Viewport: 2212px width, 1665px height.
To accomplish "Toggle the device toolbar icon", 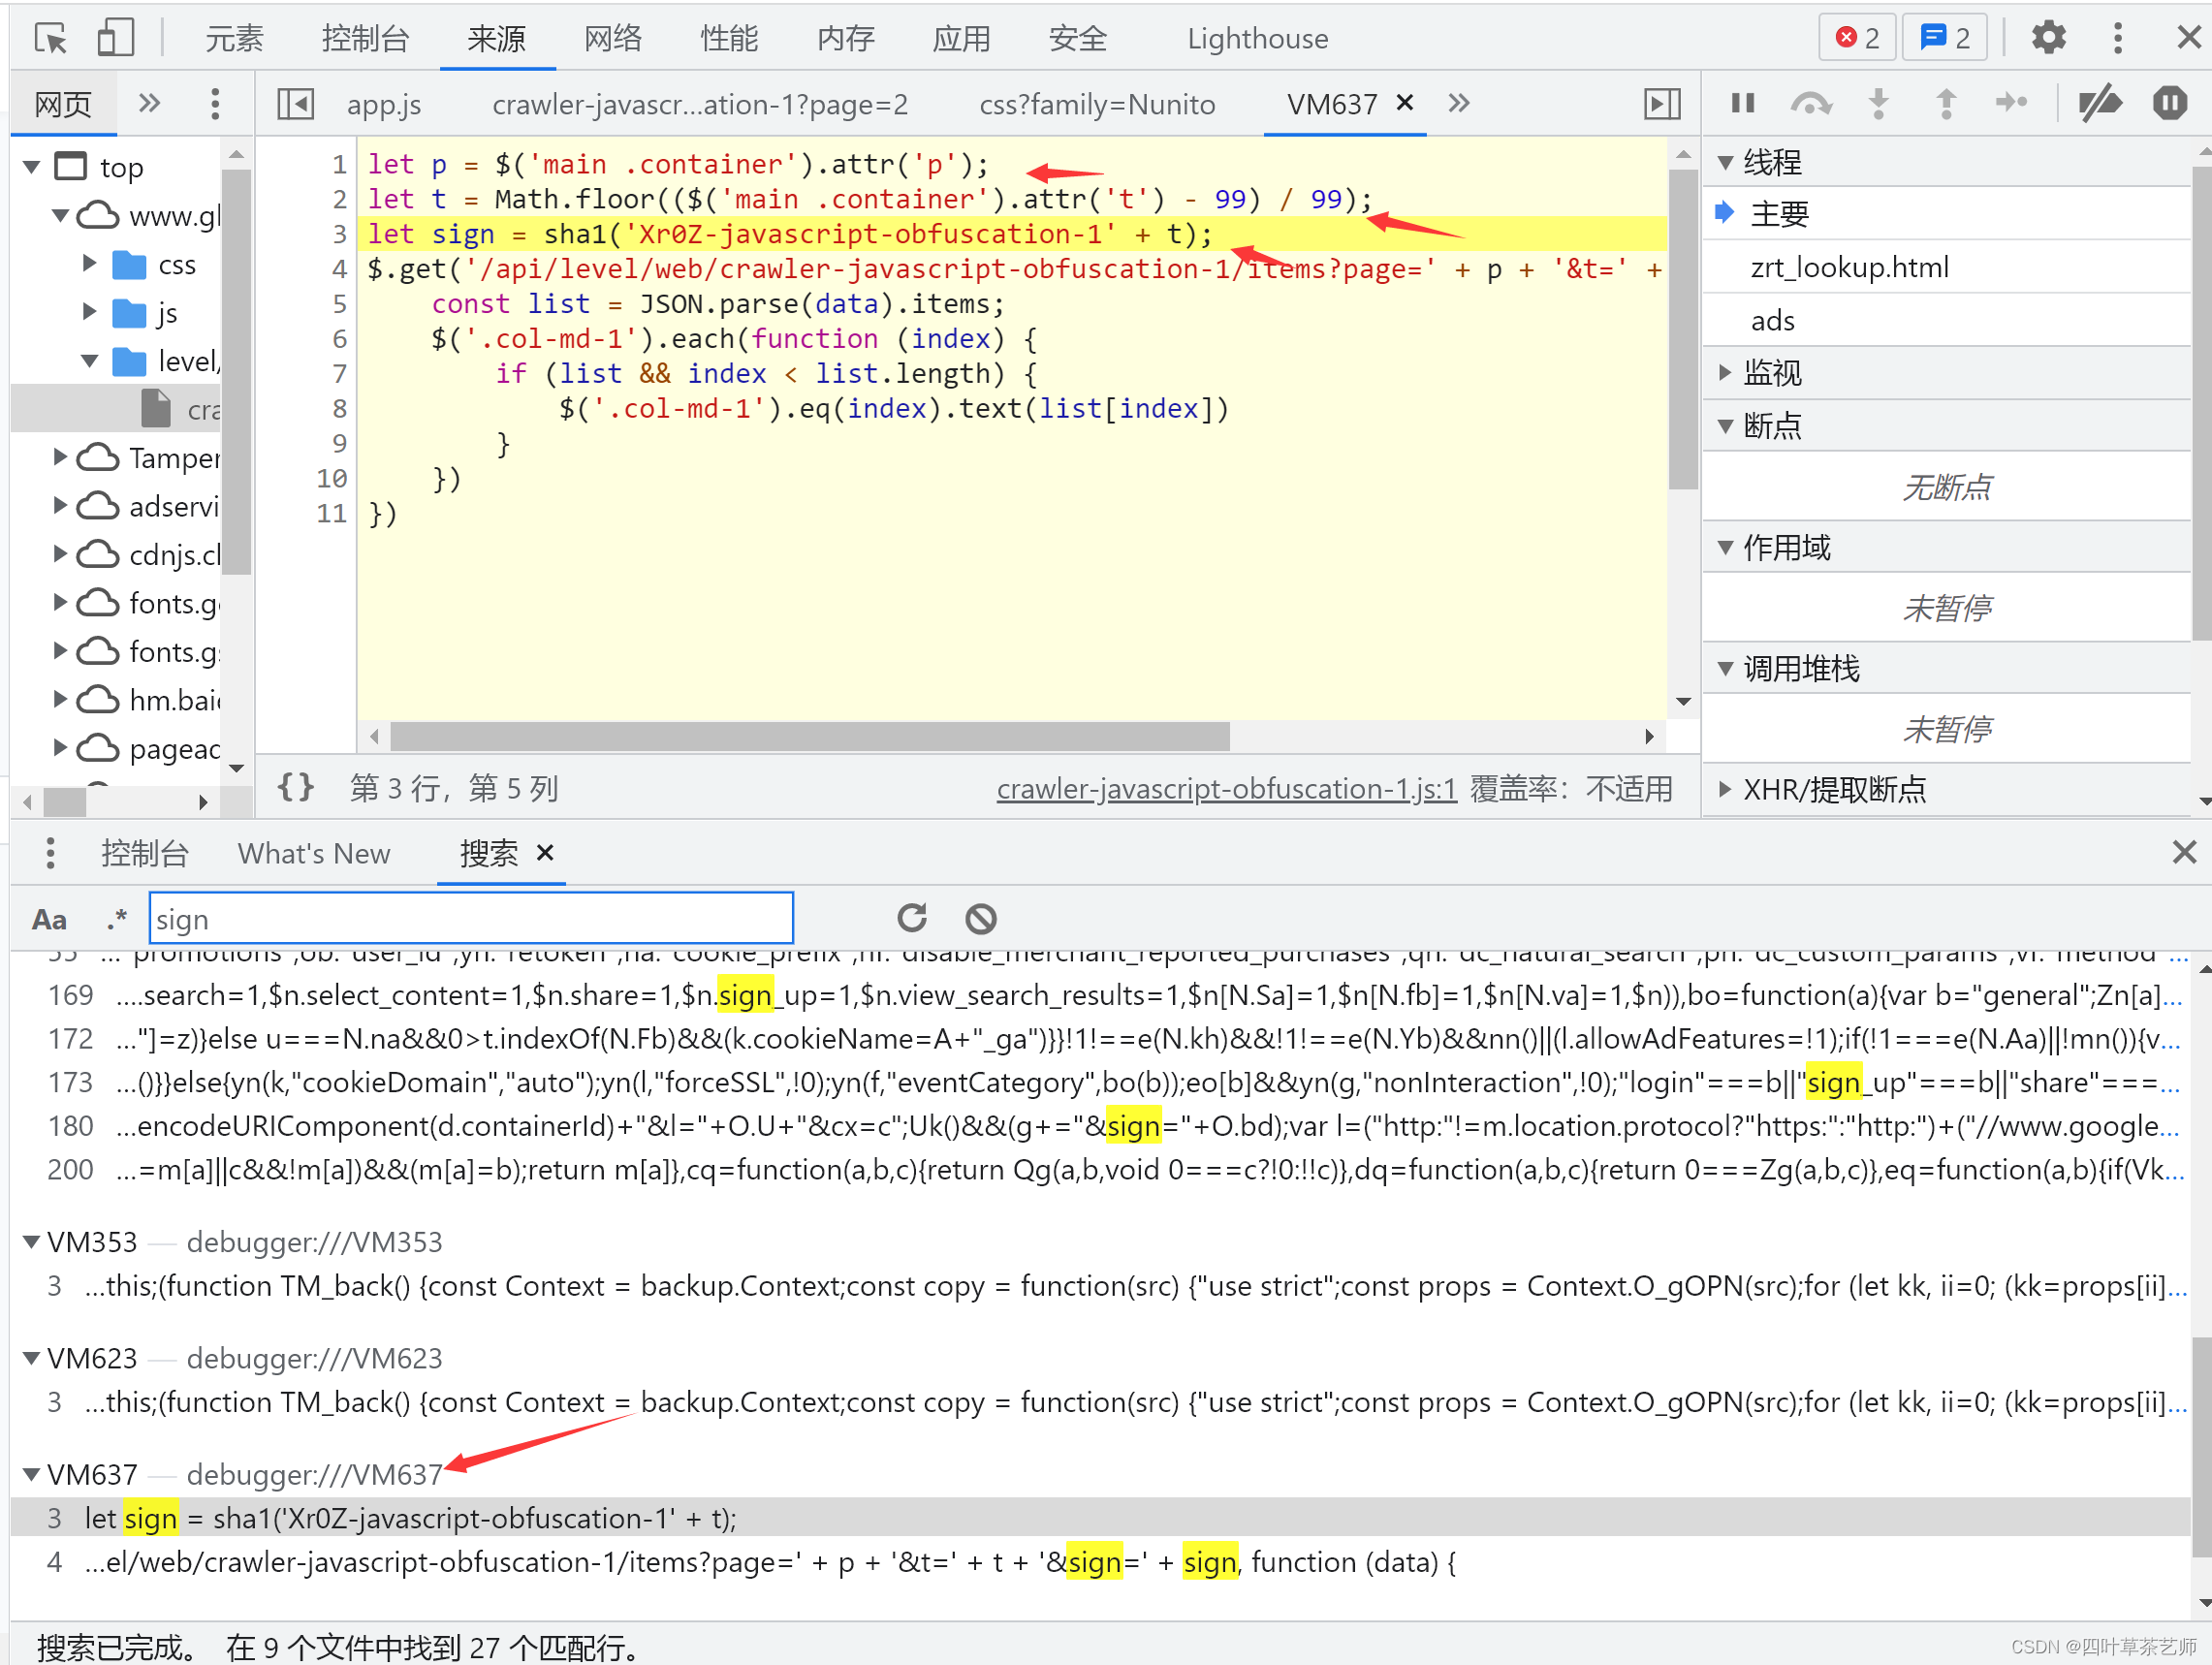I will click(x=115, y=38).
